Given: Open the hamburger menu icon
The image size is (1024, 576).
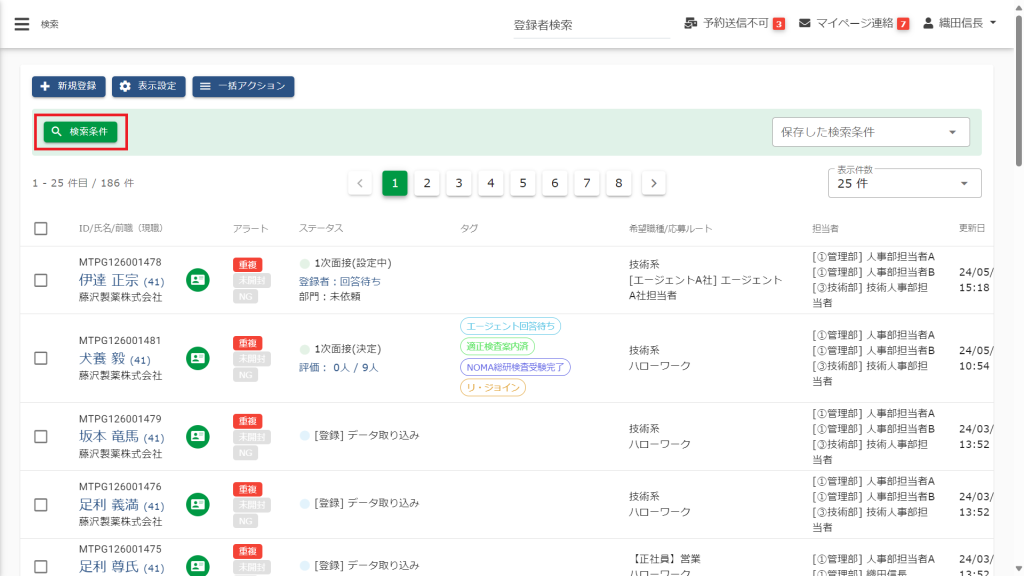Looking at the screenshot, I should (22, 24).
